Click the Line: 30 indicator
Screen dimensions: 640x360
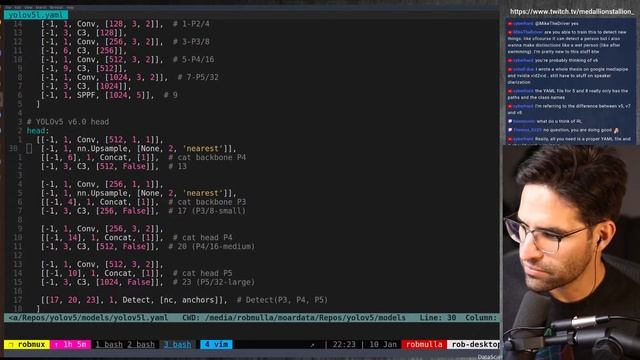pos(438,318)
